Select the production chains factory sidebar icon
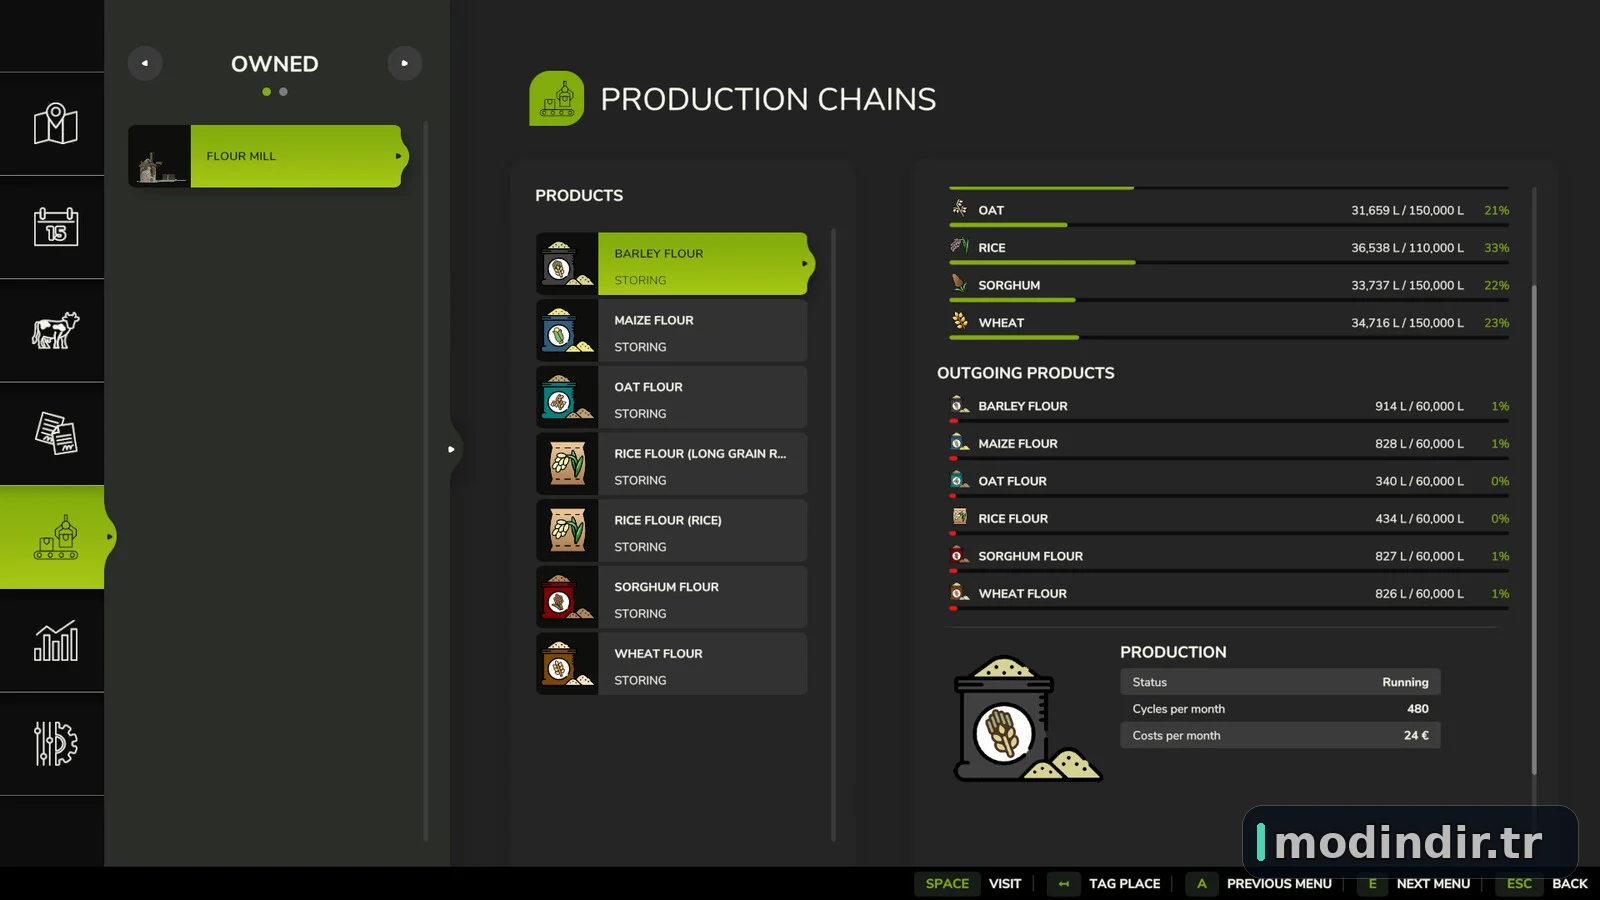This screenshot has height=900, width=1600. click(x=55, y=537)
